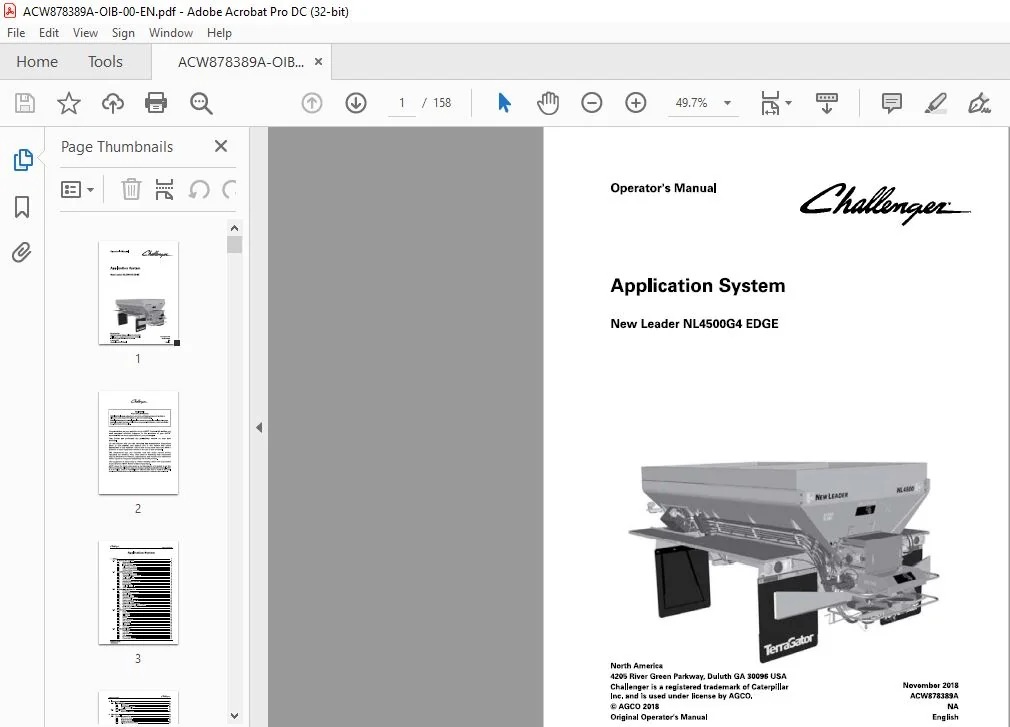This screenshot has height=727, width=1010.
Task: Click the Save file icon
Action: pyautogui.click(x=24, y=103)
